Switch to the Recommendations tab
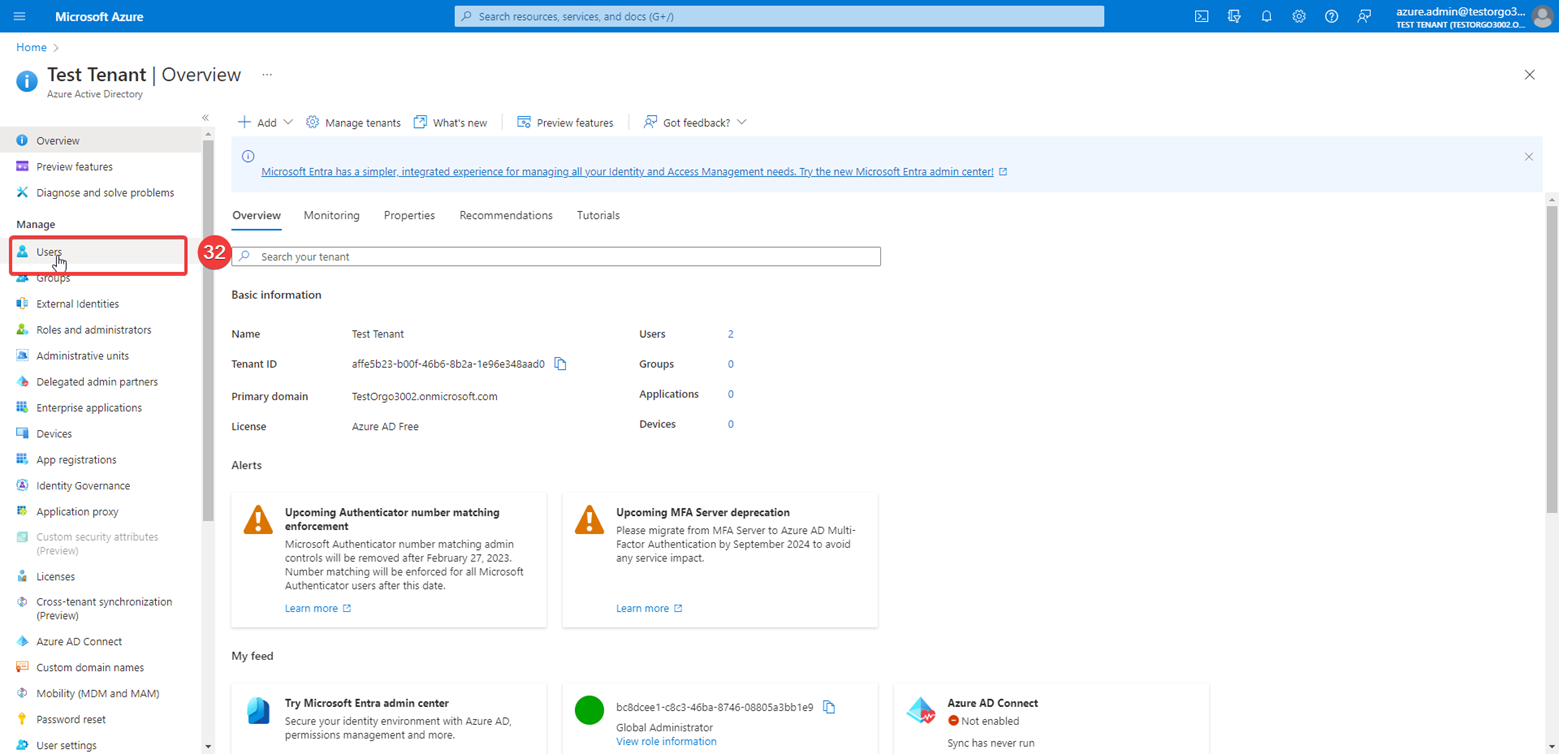This screenshot has width=1559, height=754. tap(506, 215)
